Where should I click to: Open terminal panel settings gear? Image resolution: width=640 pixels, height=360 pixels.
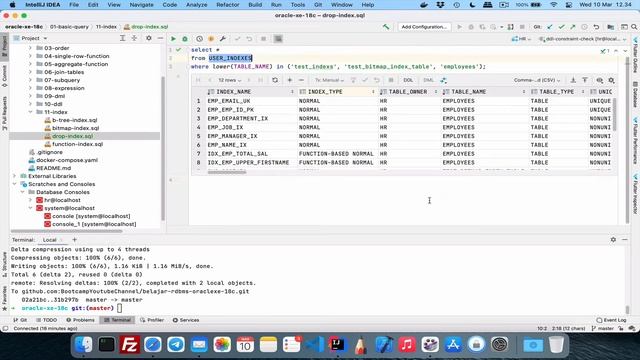click(x=613, y=240)
